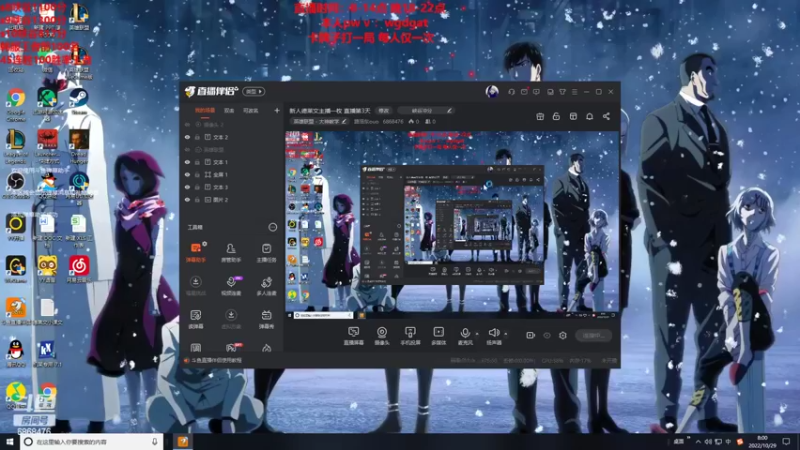Open the QQ penguin desktop shortcut
The width and height of the screenshot is (800, 450).
tap(16, 354)
